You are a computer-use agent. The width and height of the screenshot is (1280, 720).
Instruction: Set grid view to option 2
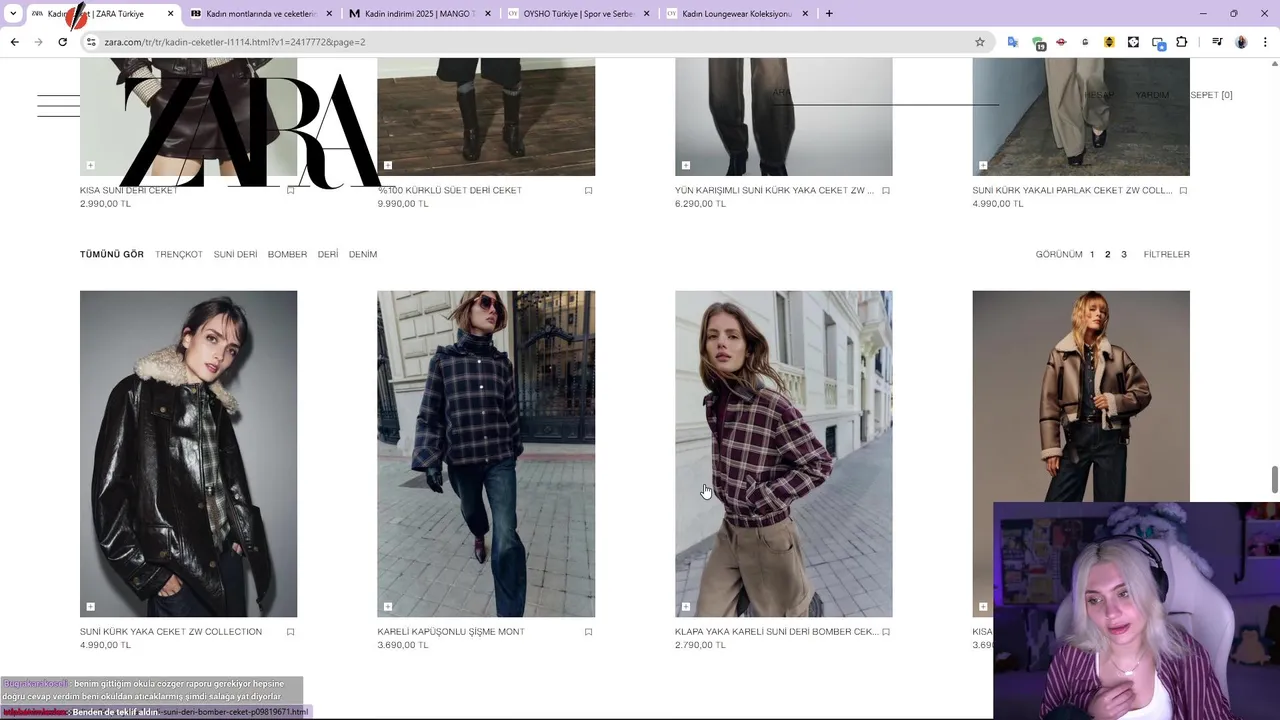[x=1107, y=254]
